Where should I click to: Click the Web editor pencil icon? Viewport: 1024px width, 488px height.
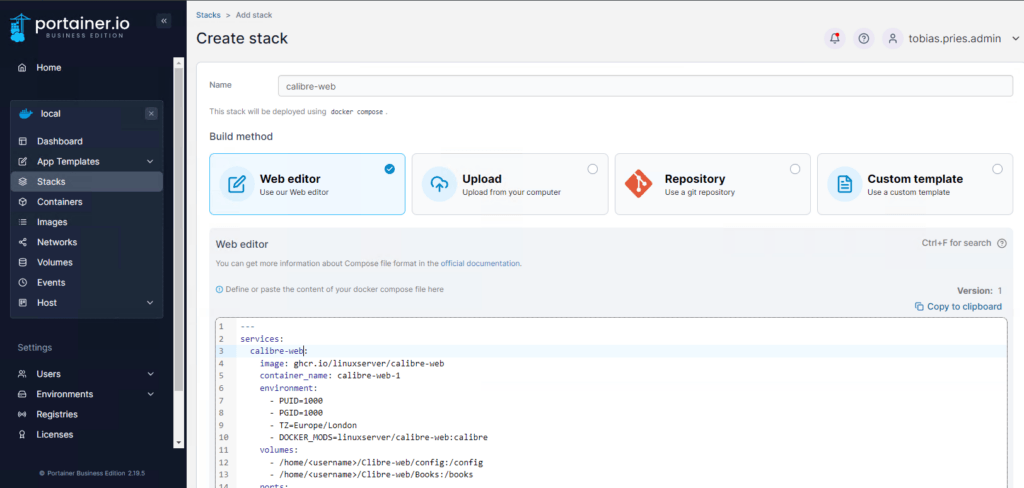237,184
